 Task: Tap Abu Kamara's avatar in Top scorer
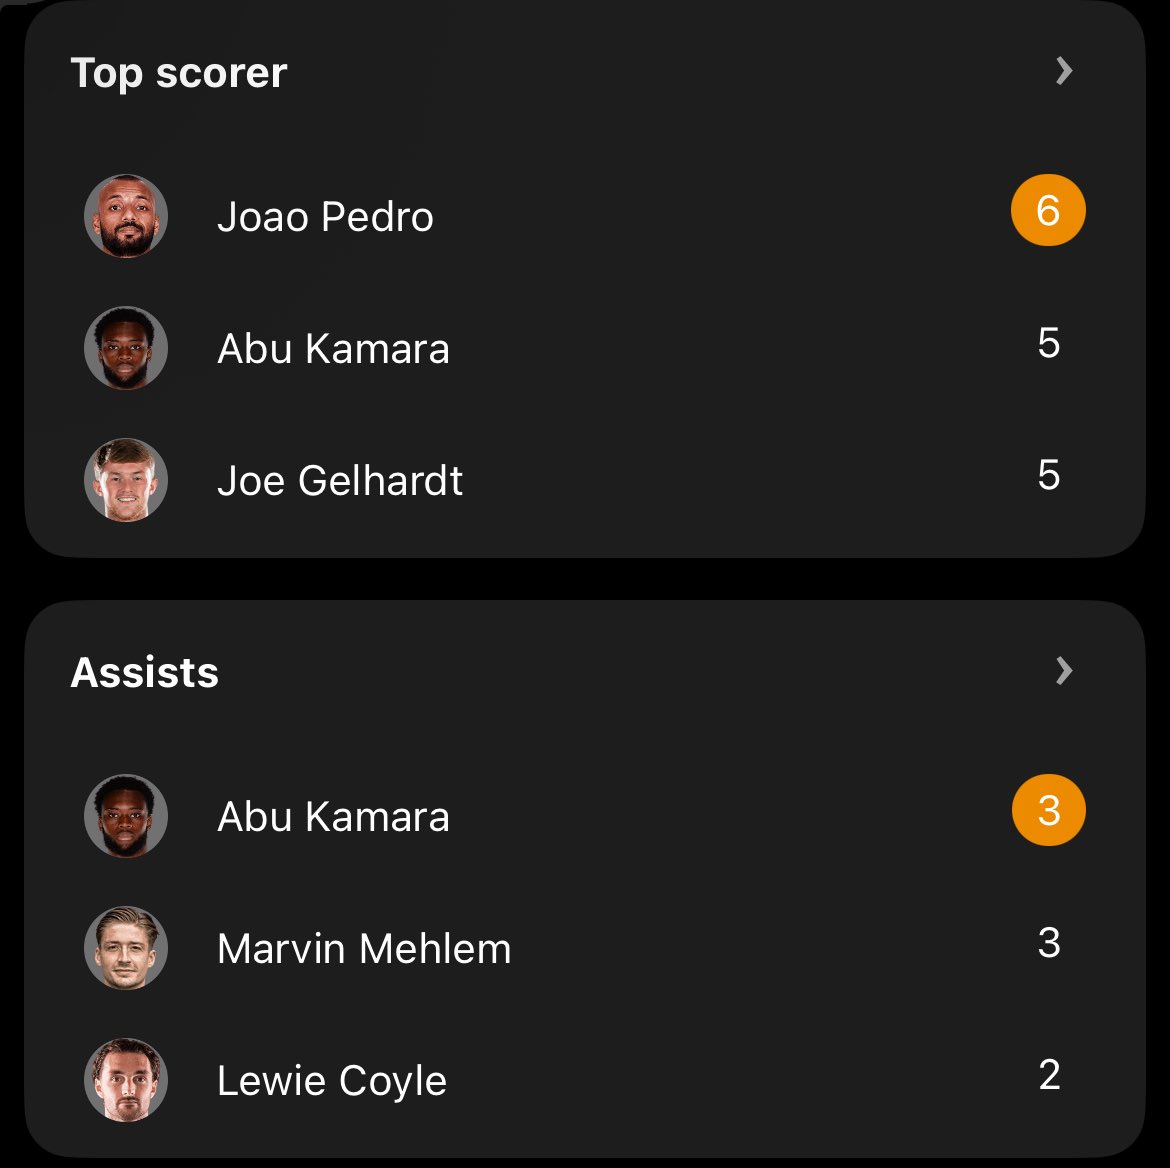pyautogui.click(x=126, y=348)
